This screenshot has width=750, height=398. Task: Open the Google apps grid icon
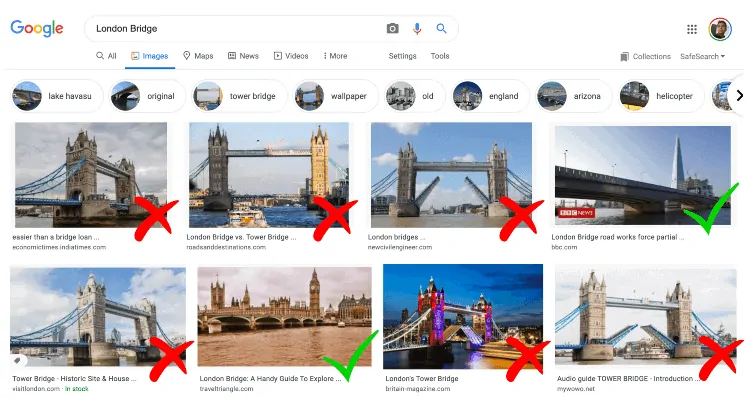692,30
